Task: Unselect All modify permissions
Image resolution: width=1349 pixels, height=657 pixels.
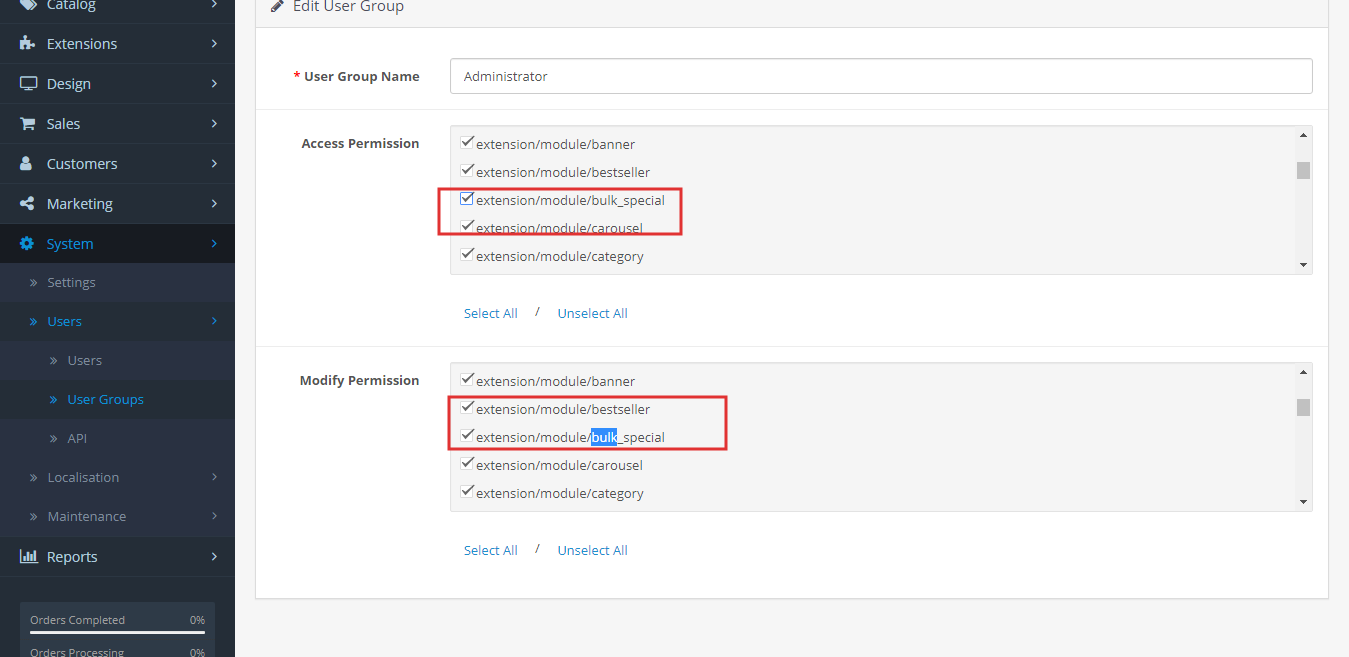Action: click(592, 551)
